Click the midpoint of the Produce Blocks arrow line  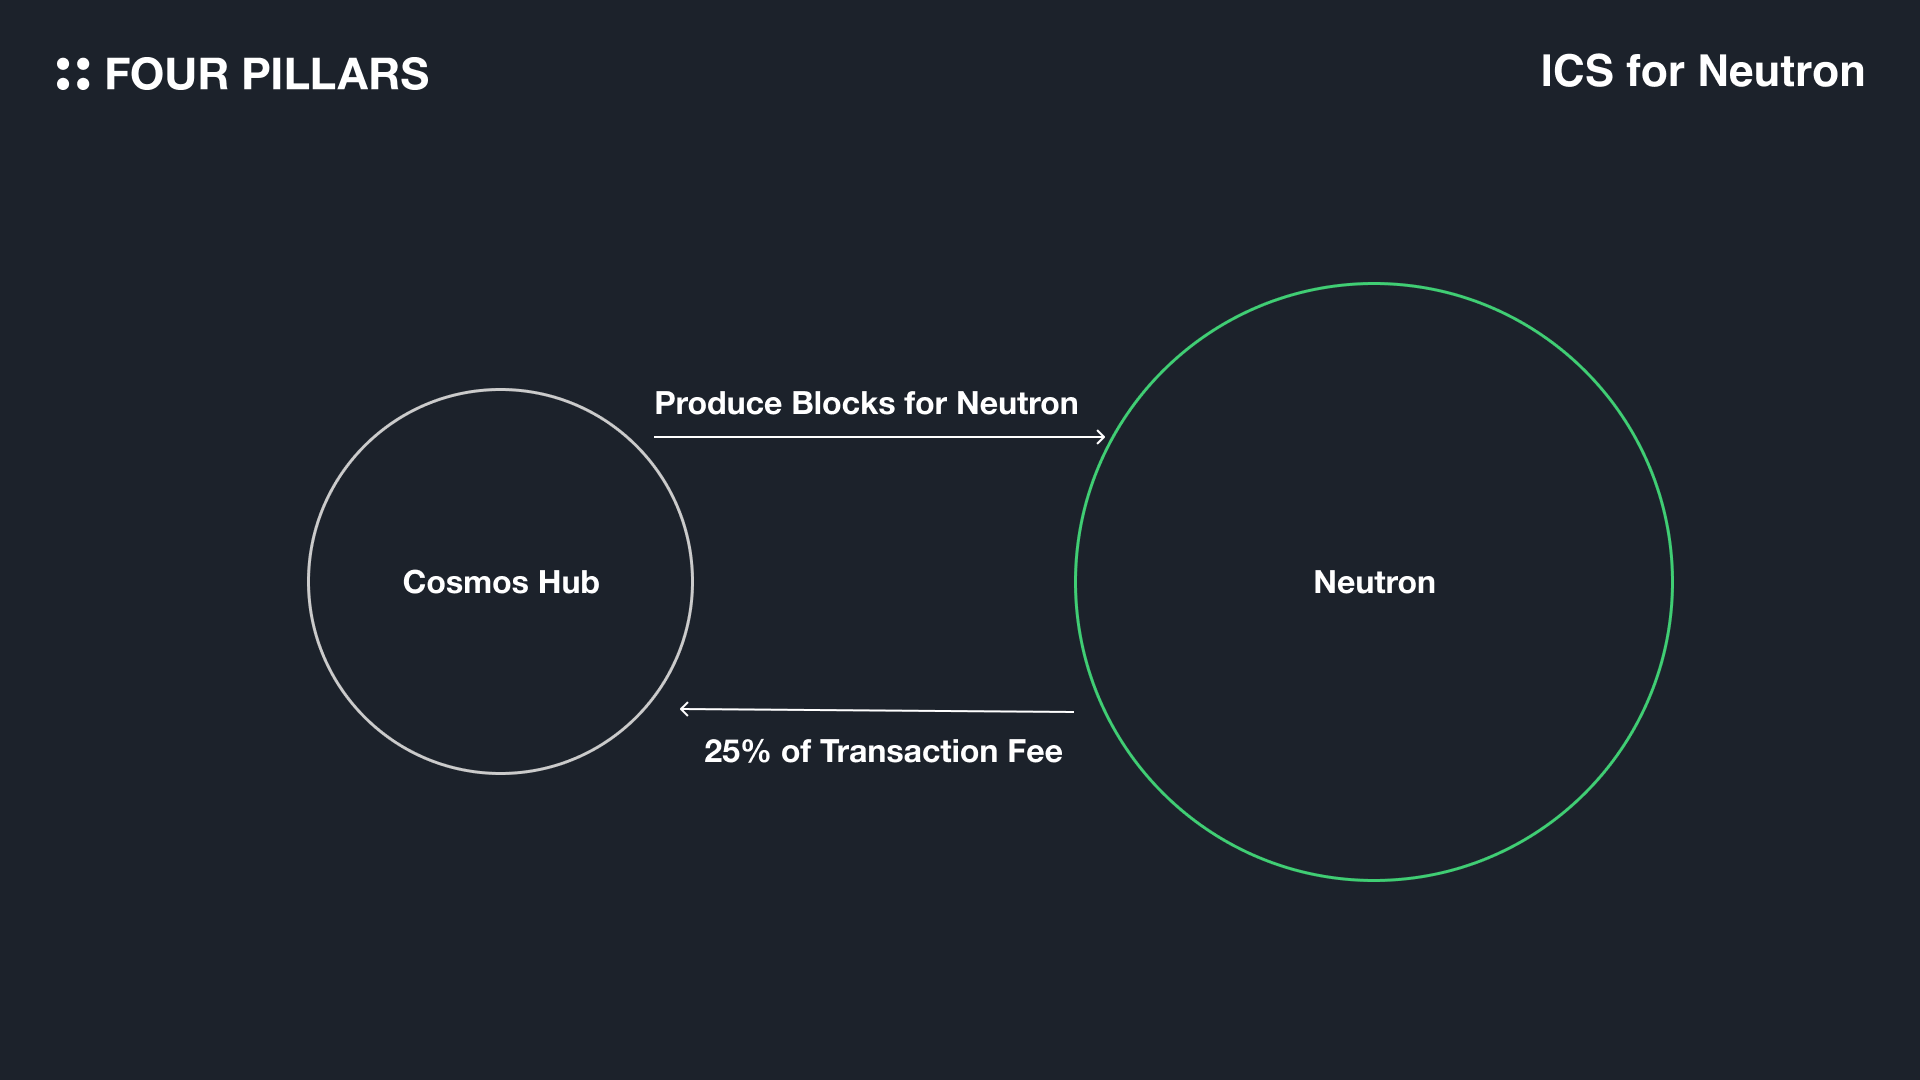click(879, 437)
